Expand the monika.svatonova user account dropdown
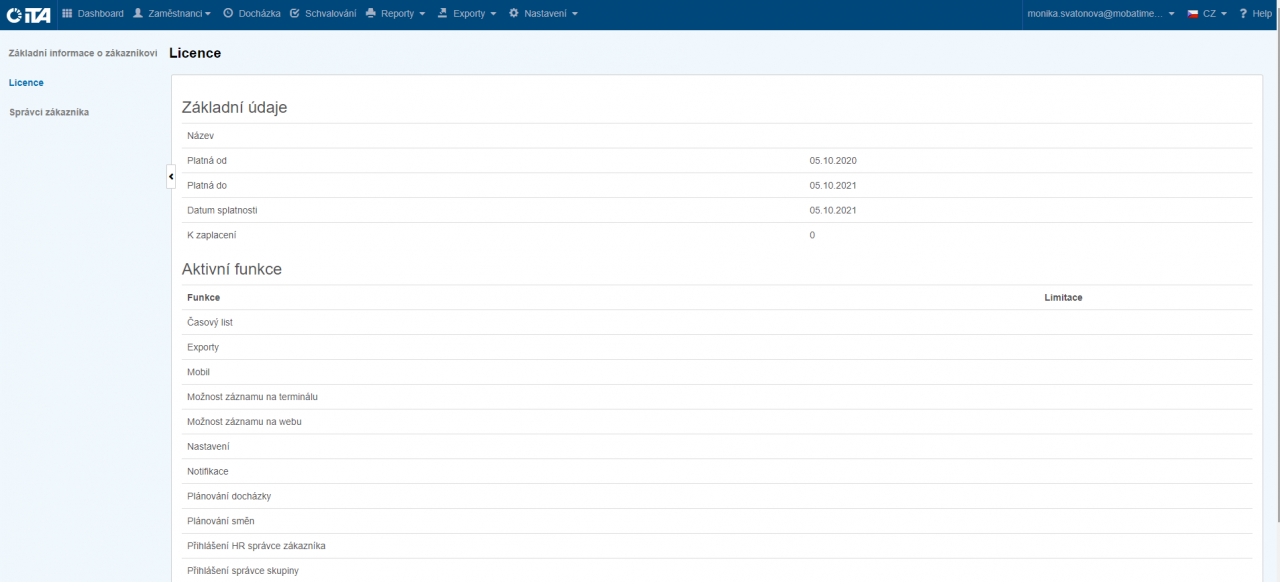1280x582 pixels. (x=1101, y=14)
